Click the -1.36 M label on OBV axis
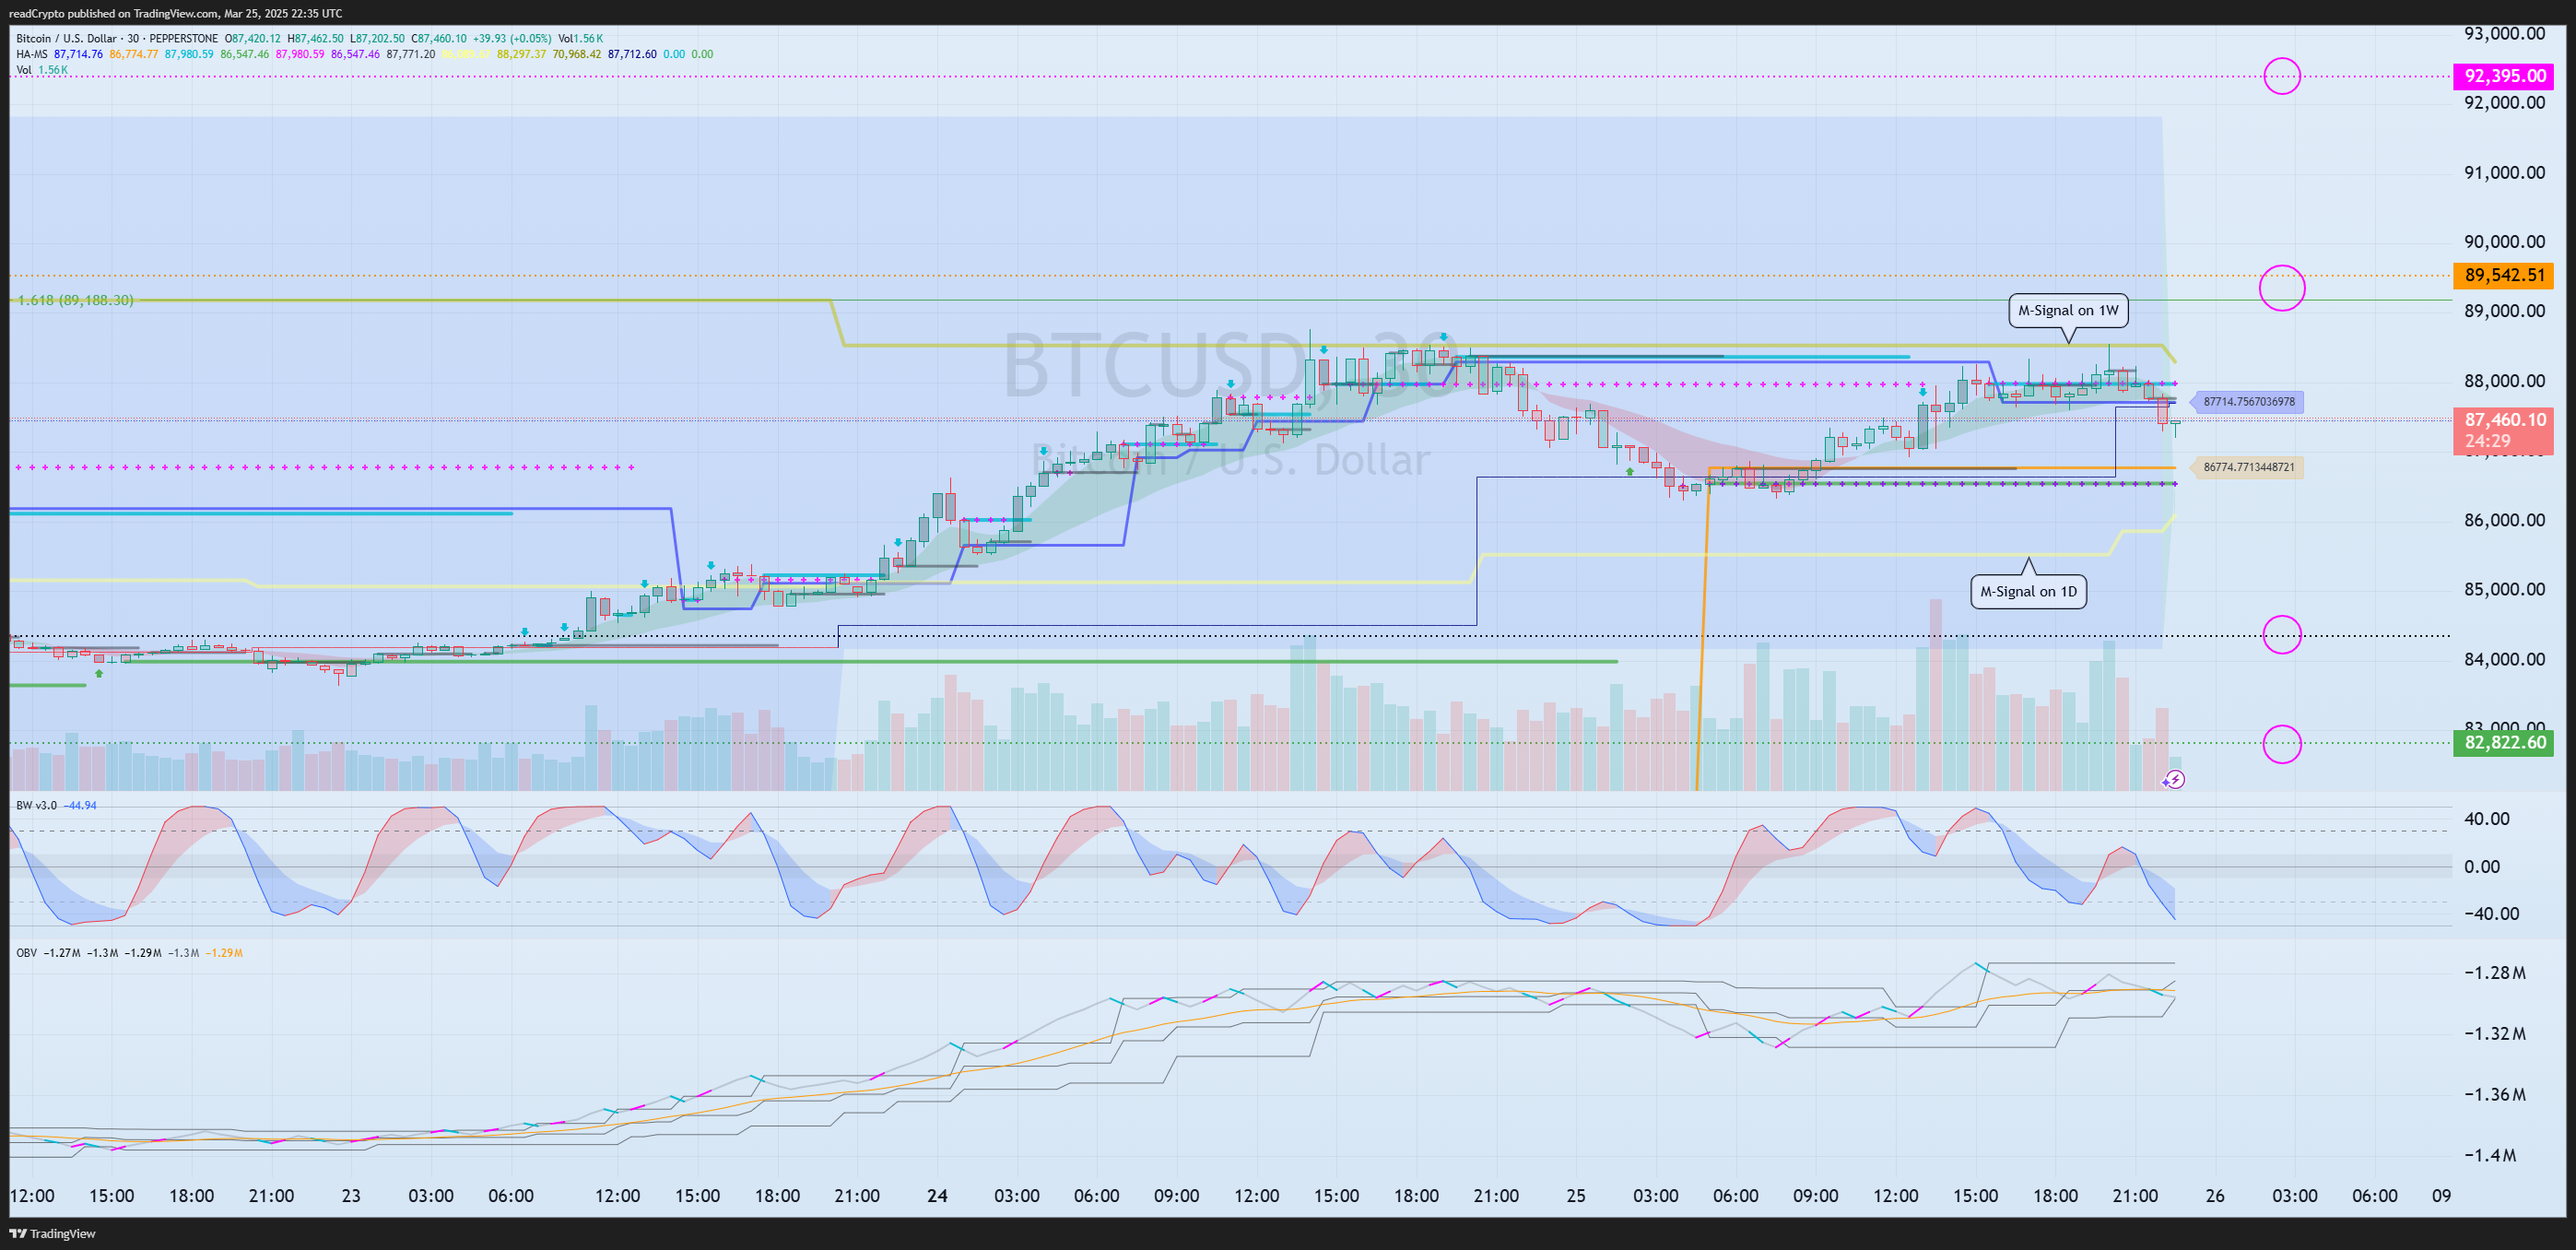 coord(2494,1094)
